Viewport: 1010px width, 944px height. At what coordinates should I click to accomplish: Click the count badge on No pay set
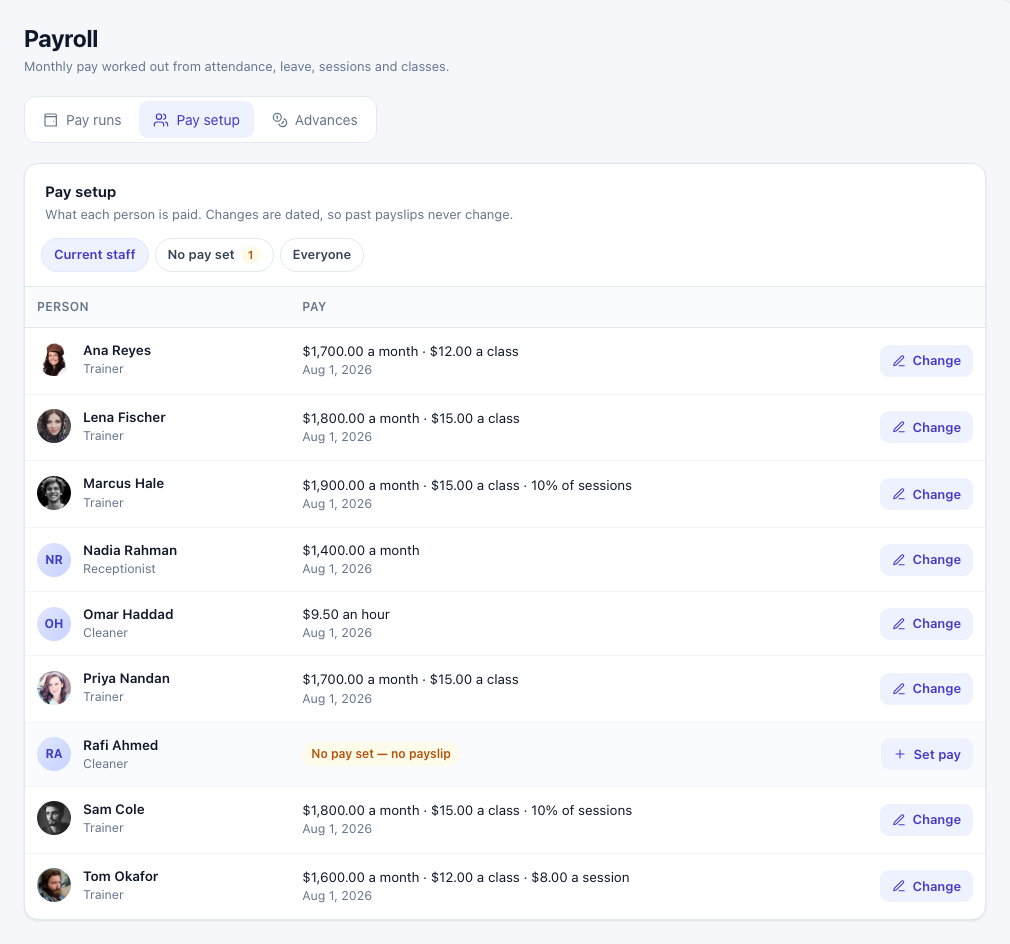(x=251, y=255)
